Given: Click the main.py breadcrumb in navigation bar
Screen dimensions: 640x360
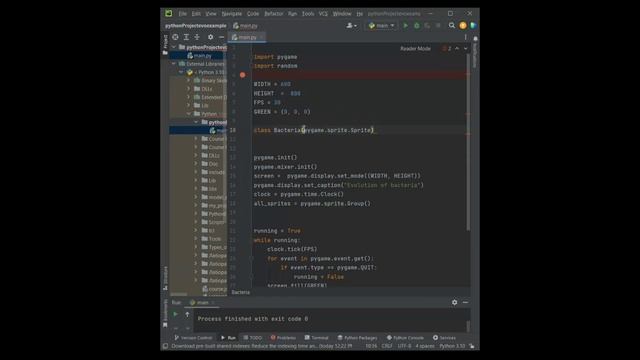Looking at the screenshot, I should 245,26.
